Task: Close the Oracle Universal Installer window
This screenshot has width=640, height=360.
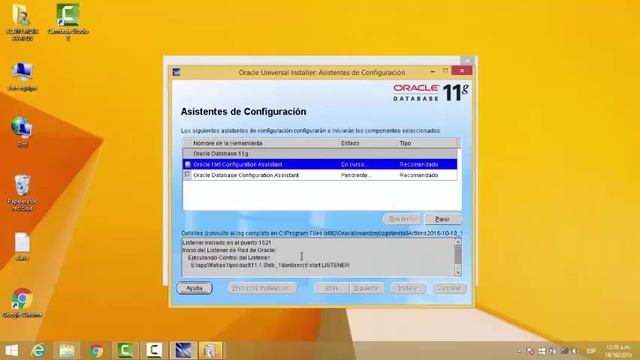Action: [x=462, y=71]
